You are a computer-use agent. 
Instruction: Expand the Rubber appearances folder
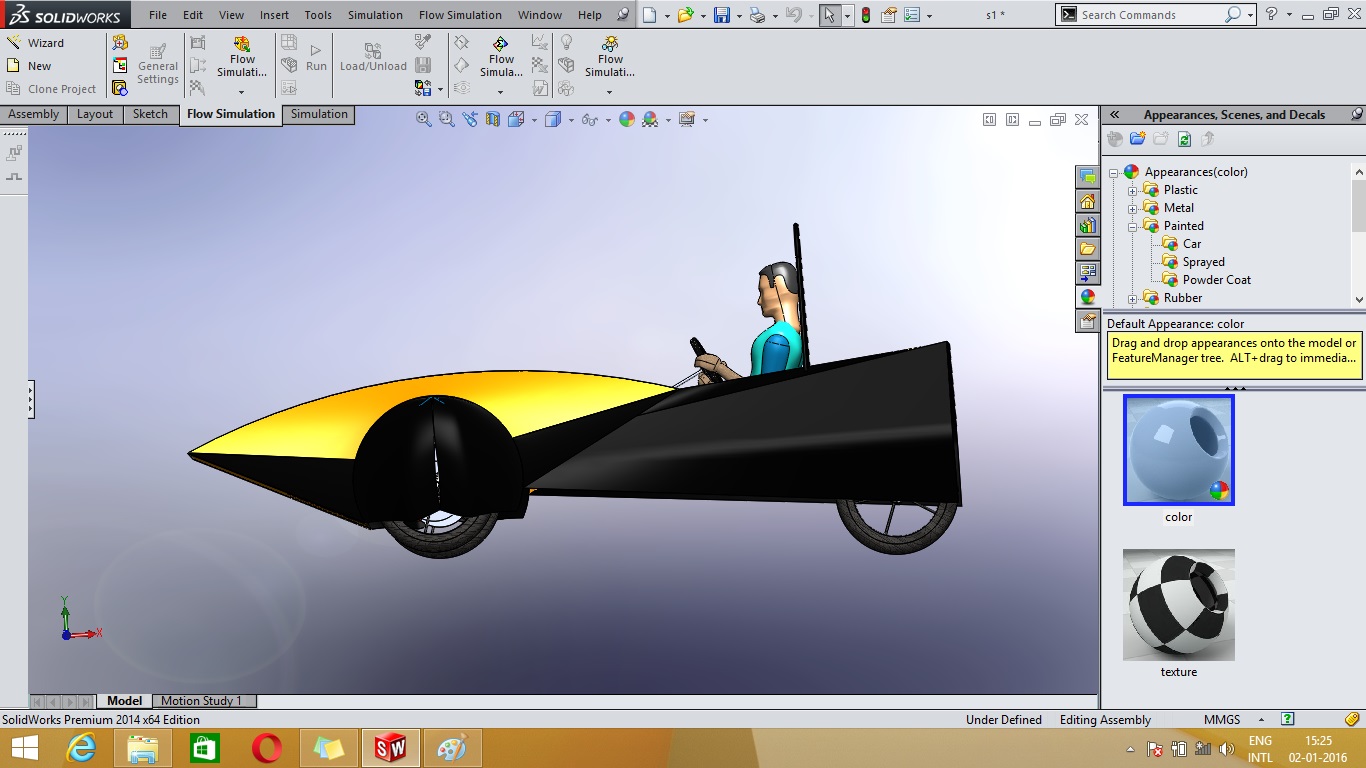tap(1133, 298)
